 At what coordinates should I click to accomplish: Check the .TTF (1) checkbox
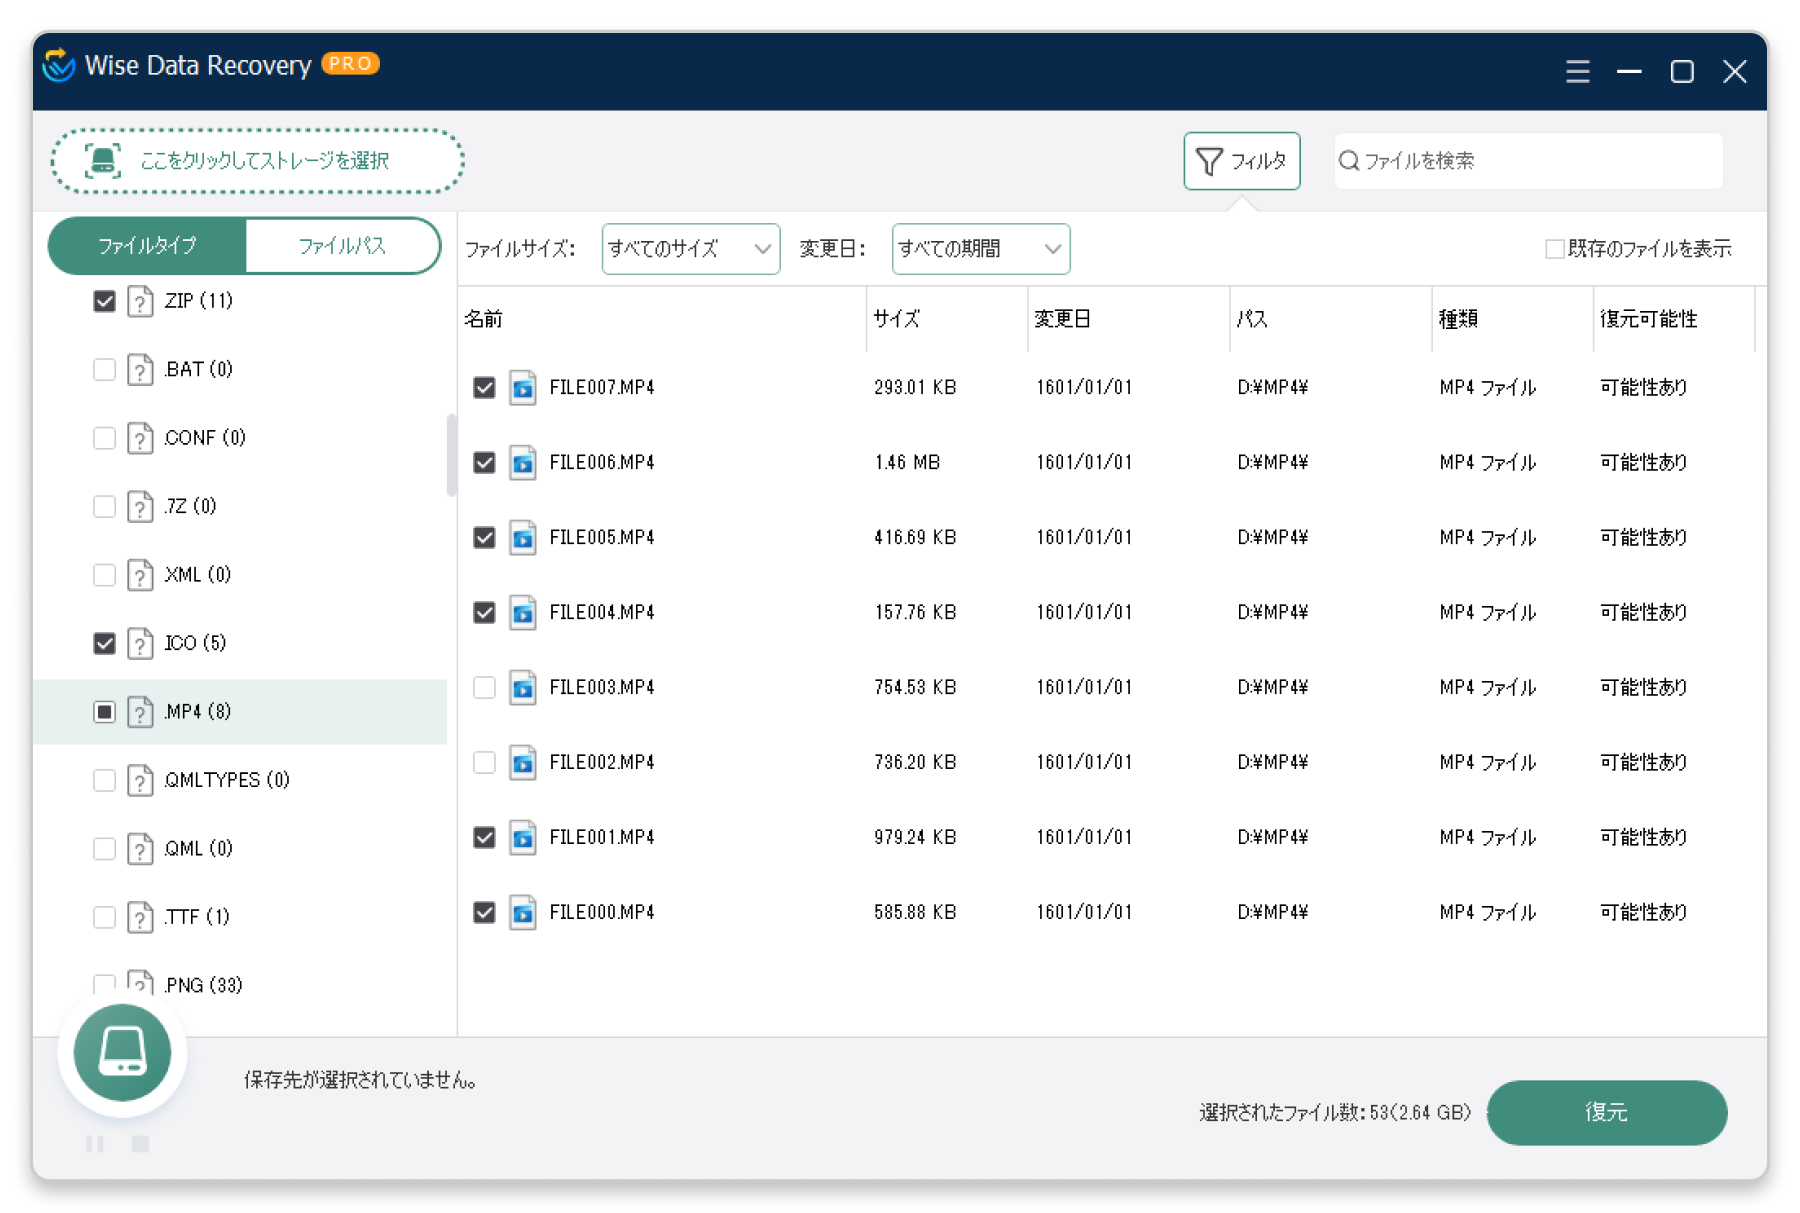click(x=104, y=917)
